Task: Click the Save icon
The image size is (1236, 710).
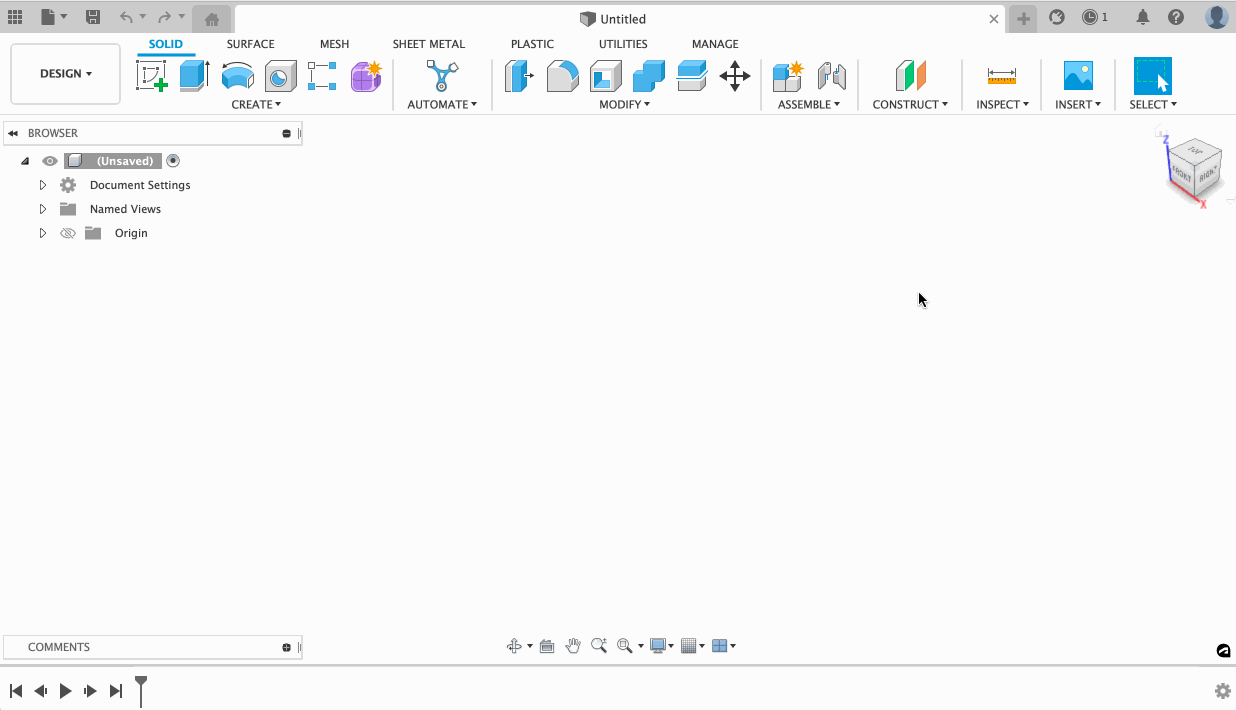Action: click(x=93, y=17)
